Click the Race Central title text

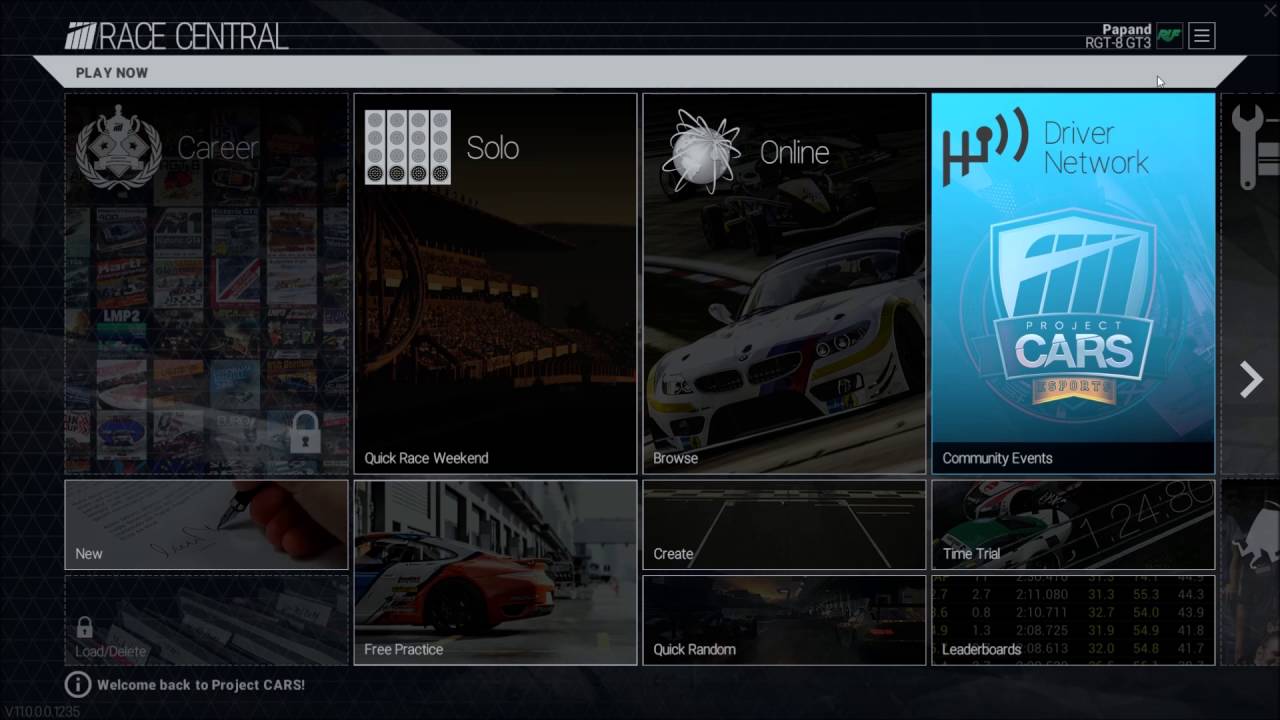coord(193,37)
